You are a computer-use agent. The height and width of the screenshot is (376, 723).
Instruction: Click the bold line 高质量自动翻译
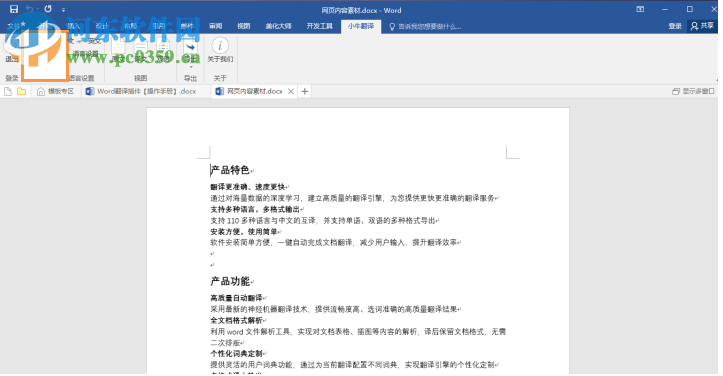237,298
